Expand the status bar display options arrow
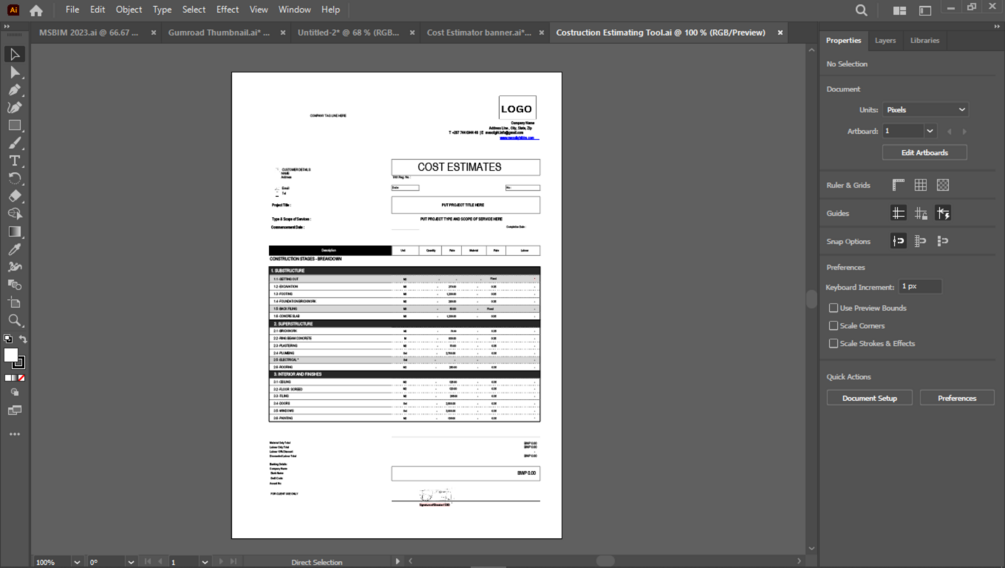This screenshot has width=1005, height=568. click(397, 562)
